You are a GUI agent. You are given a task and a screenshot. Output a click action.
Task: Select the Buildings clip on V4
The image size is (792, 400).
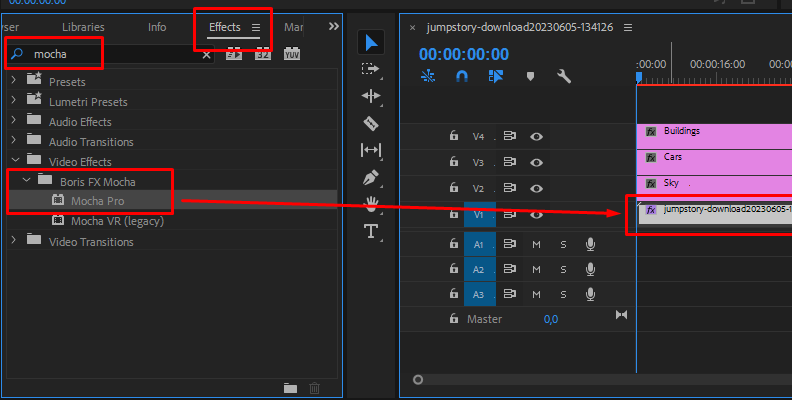click(714, 136)
